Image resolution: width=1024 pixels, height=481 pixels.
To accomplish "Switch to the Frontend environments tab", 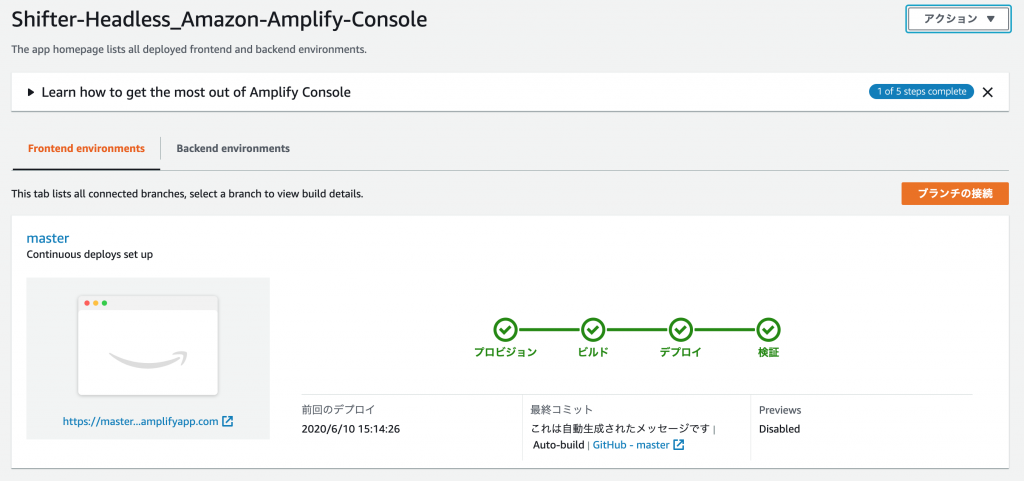I will 86,149.
